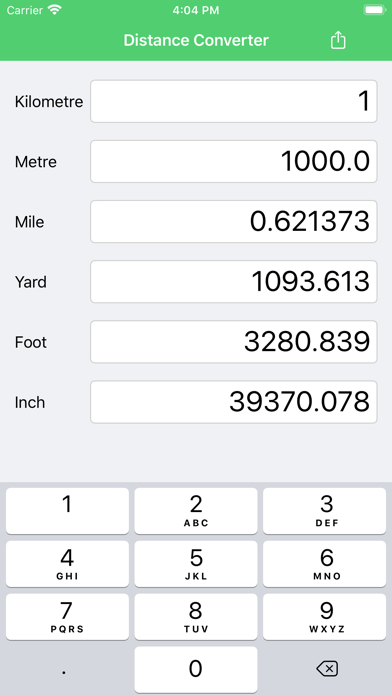
Task: Tap the 3 DEF key
Action: (325, 510)
